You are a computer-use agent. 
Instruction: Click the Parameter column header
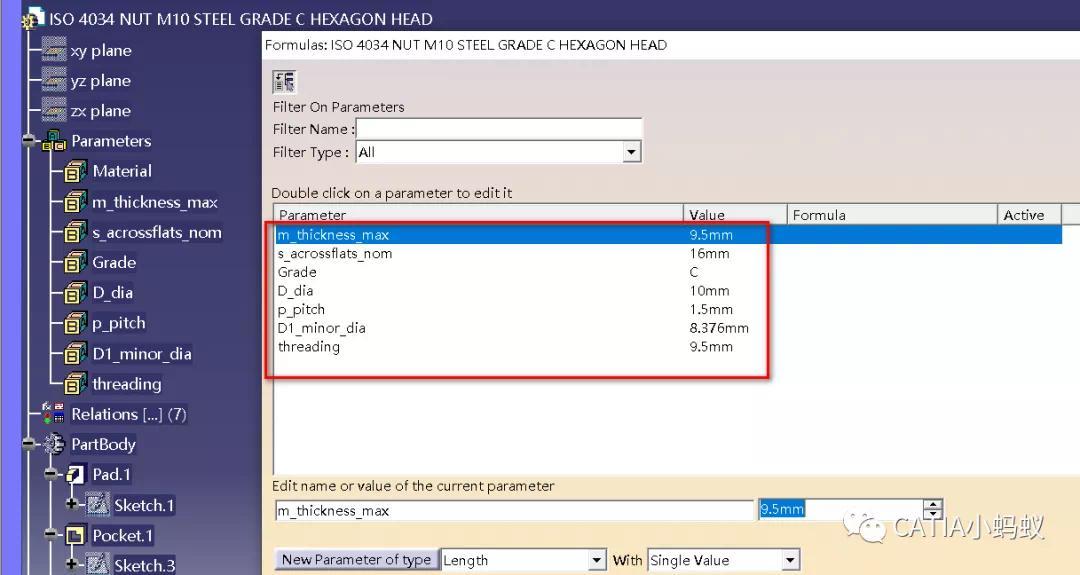click(478, 215)
